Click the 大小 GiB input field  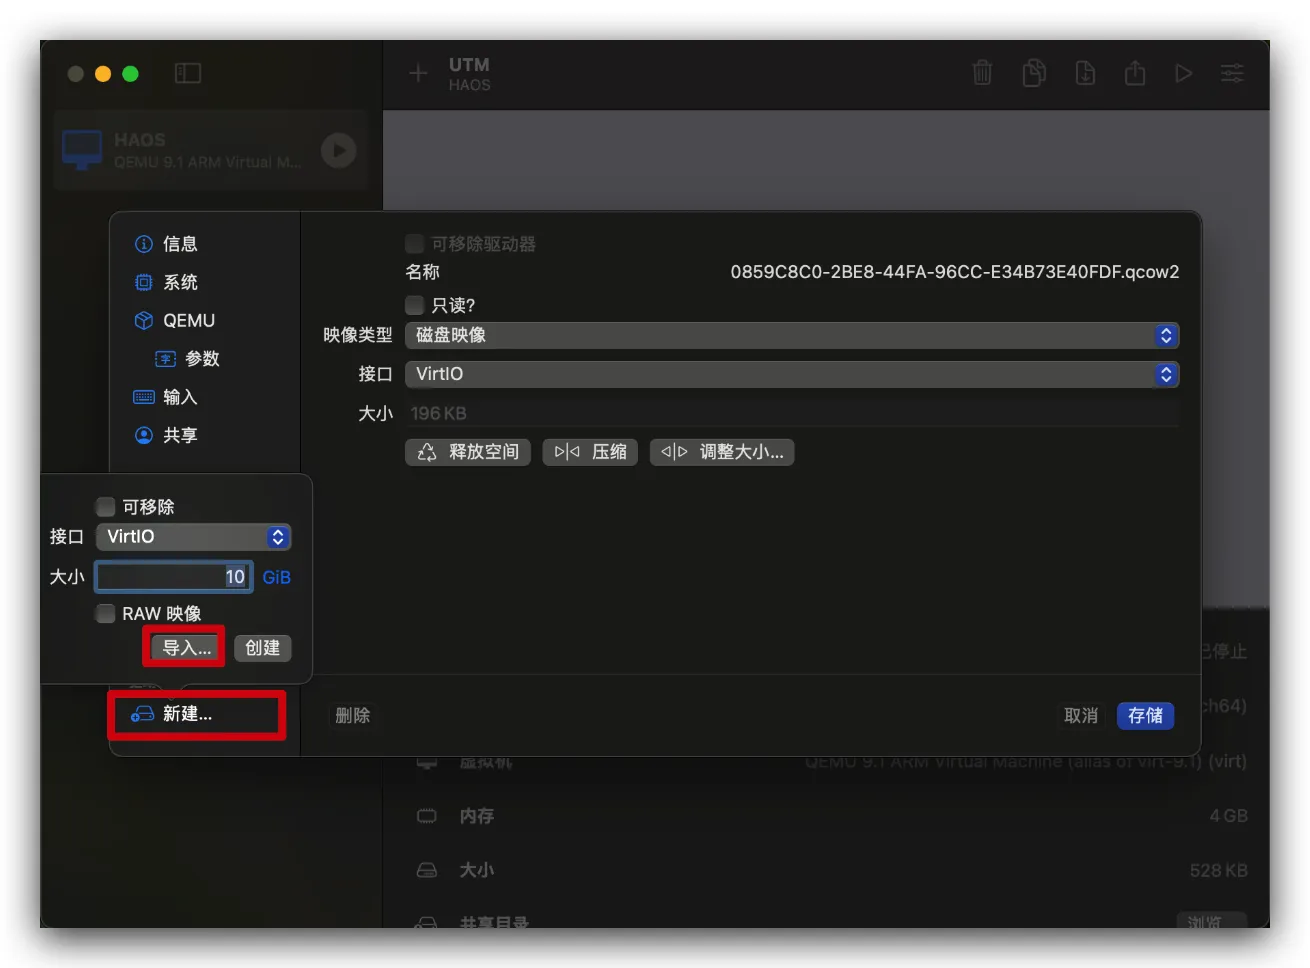173,577
